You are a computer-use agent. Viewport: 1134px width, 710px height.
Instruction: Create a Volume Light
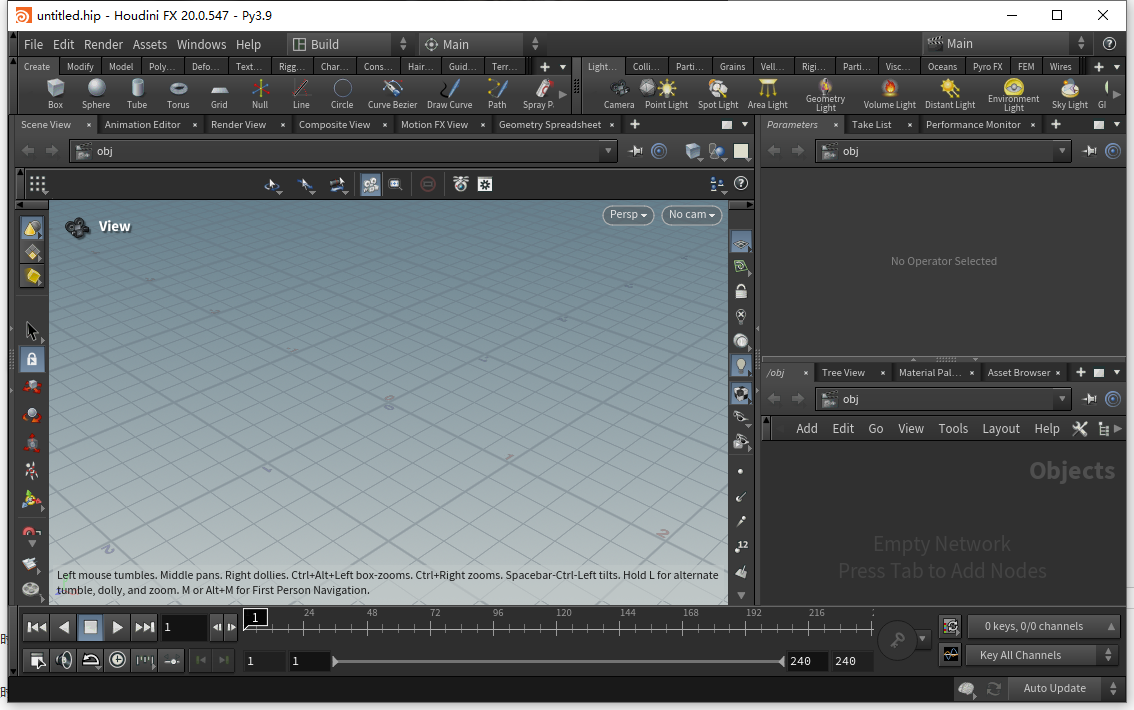[890, 94]
